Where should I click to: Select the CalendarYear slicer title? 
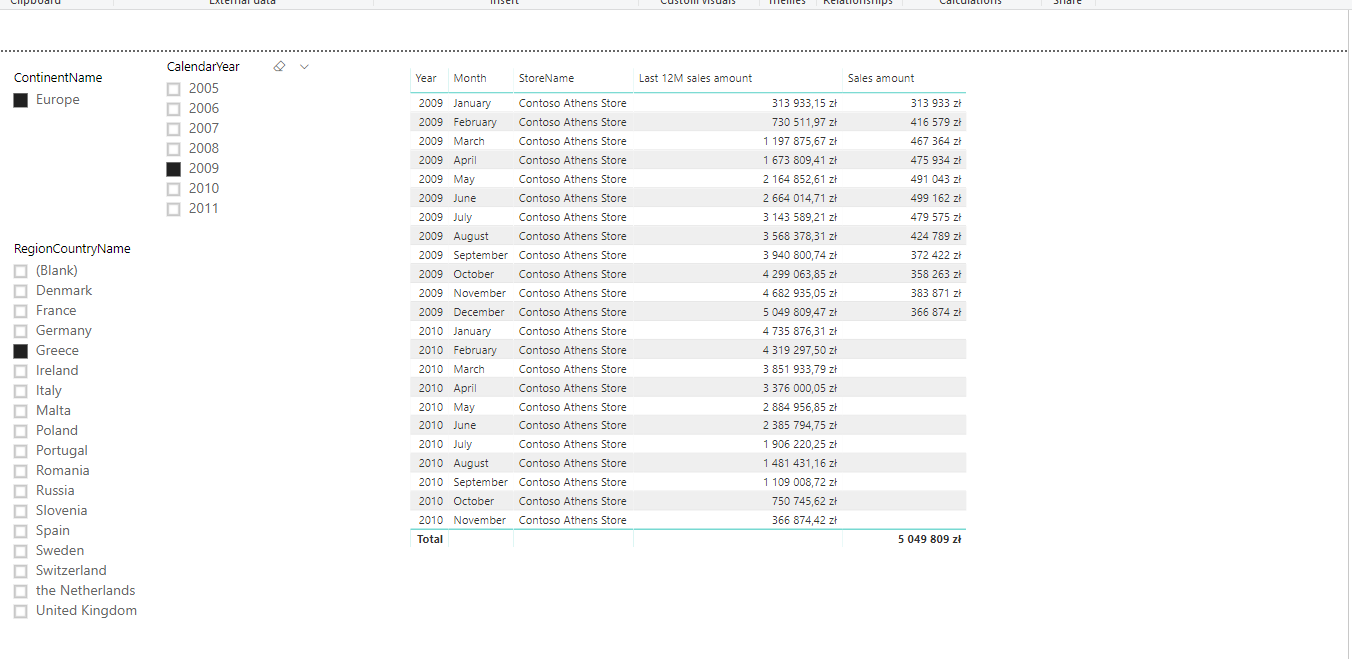coord(203,67)
